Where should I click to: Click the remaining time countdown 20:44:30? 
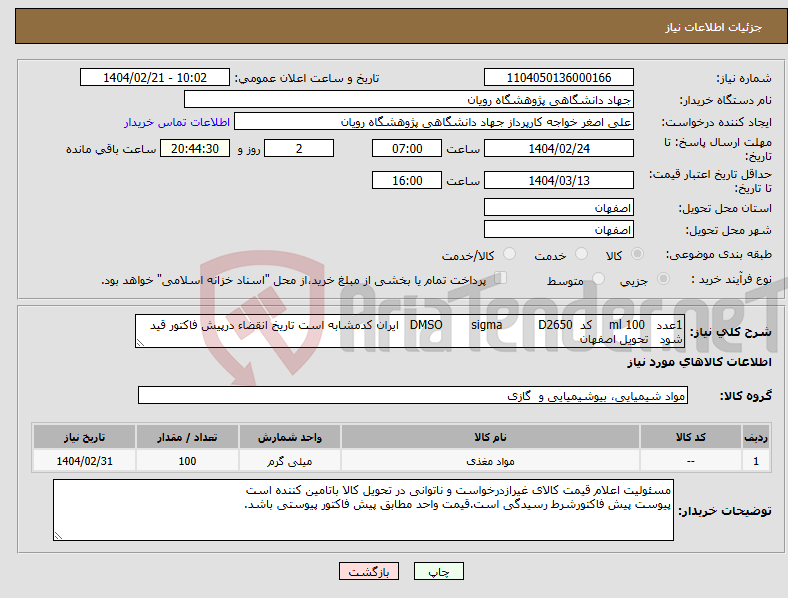click(x=195, y=148)
